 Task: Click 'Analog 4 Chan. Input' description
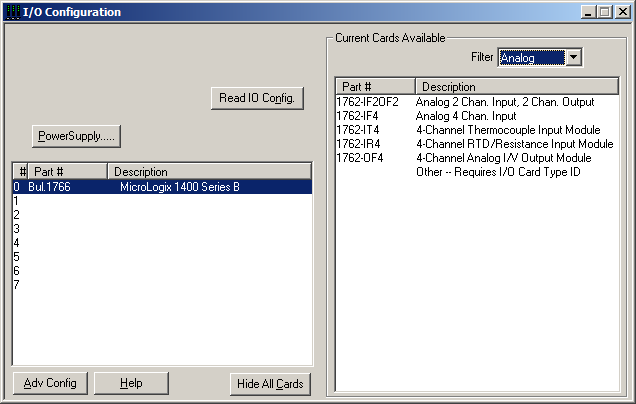[x=466, y=116]
